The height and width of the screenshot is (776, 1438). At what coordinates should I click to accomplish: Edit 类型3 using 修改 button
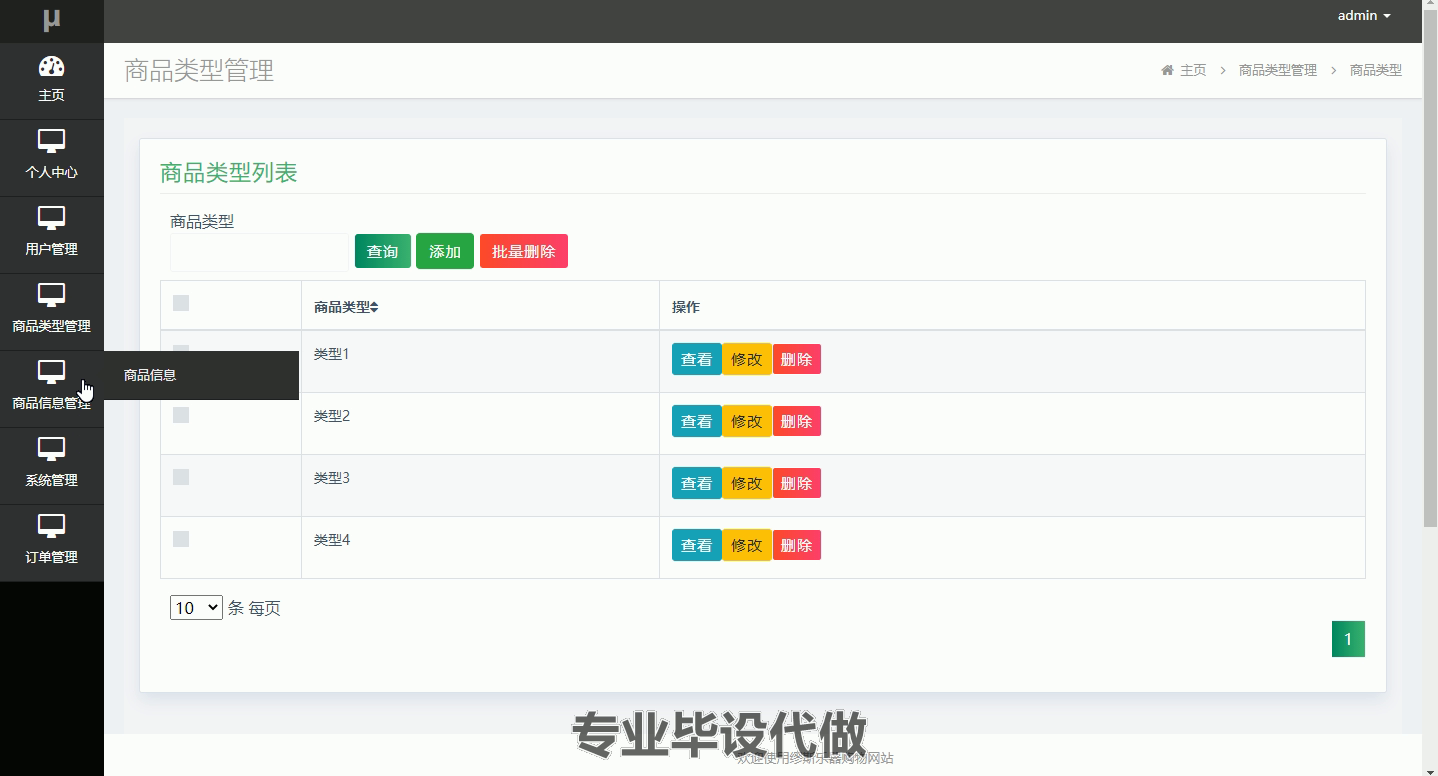point(747,484)
